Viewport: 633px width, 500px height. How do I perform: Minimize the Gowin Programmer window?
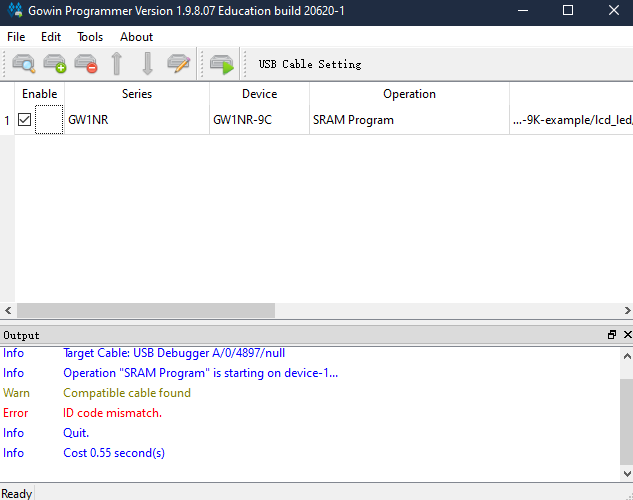[x=523, y=10]
